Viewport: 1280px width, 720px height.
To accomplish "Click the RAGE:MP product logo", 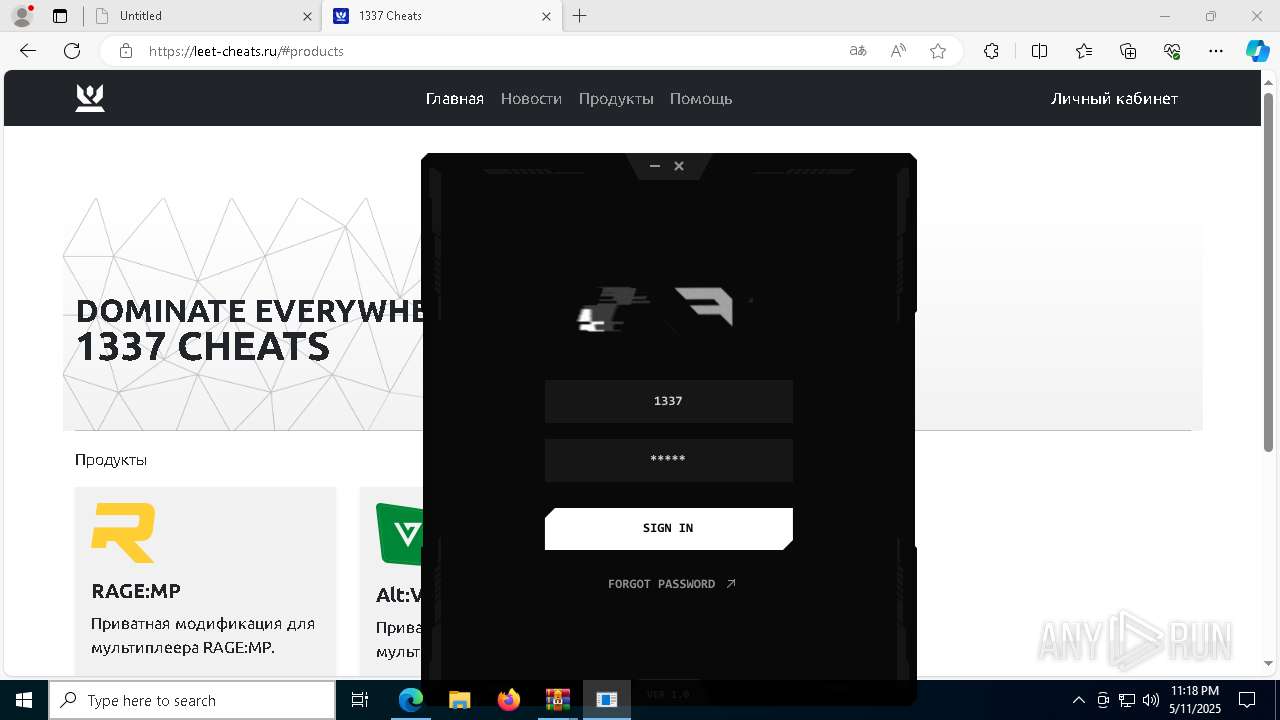I will click(123, 533).
